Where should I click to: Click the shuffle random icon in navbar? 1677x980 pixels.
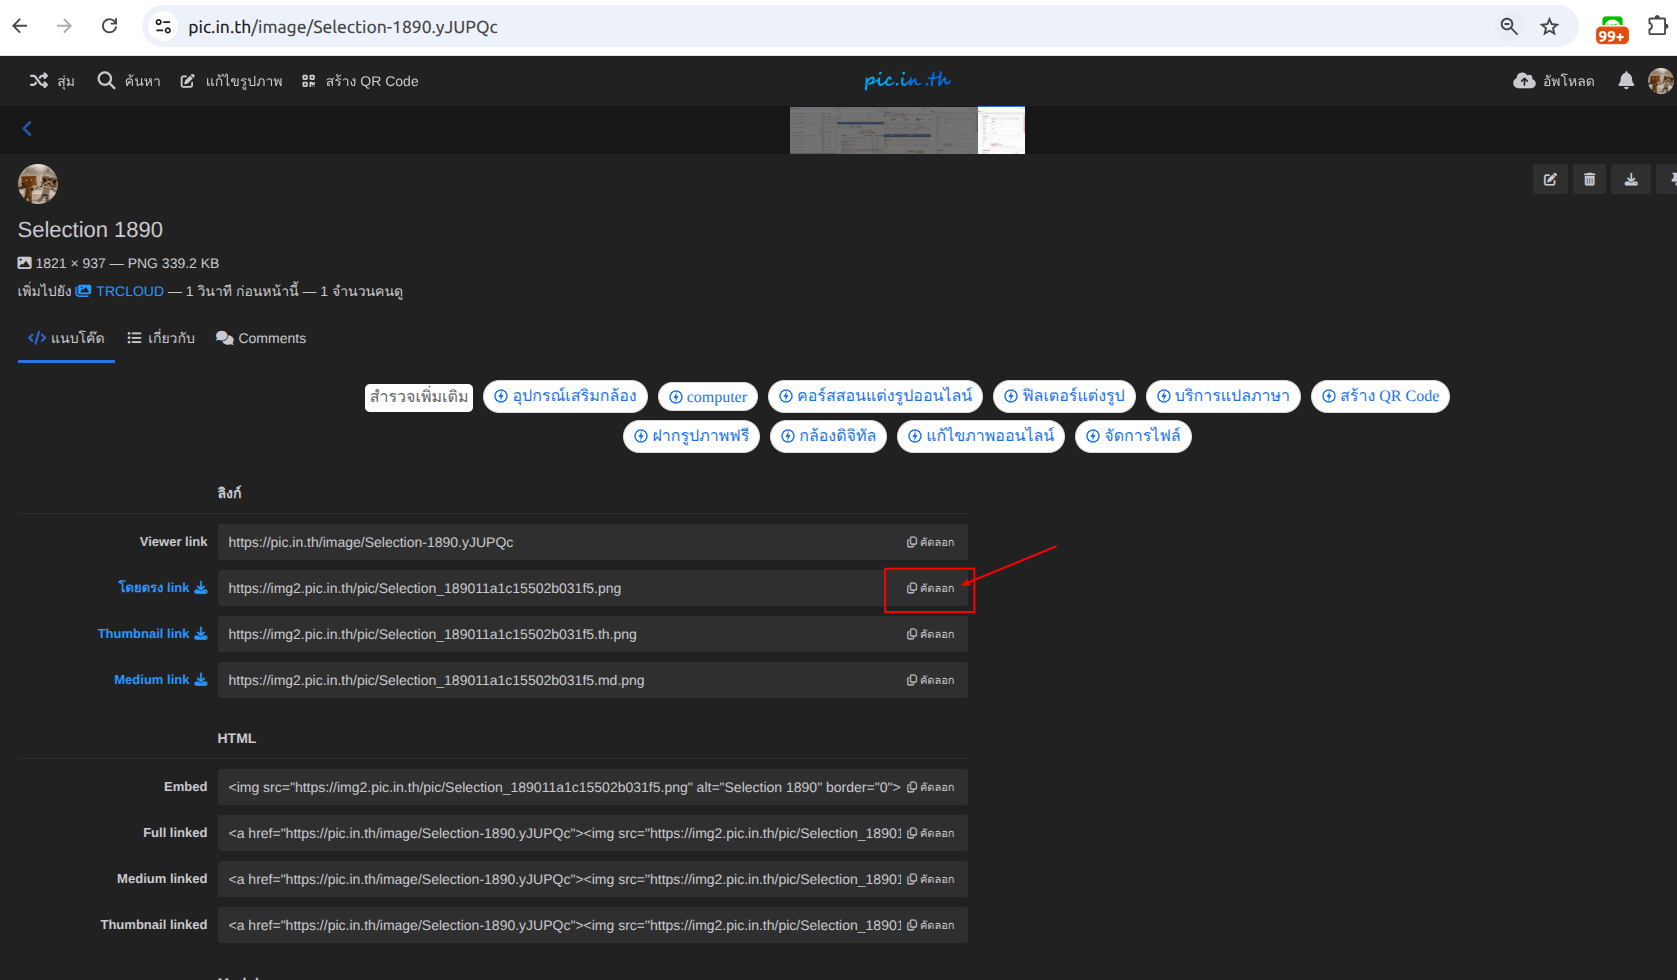point(39,81)
